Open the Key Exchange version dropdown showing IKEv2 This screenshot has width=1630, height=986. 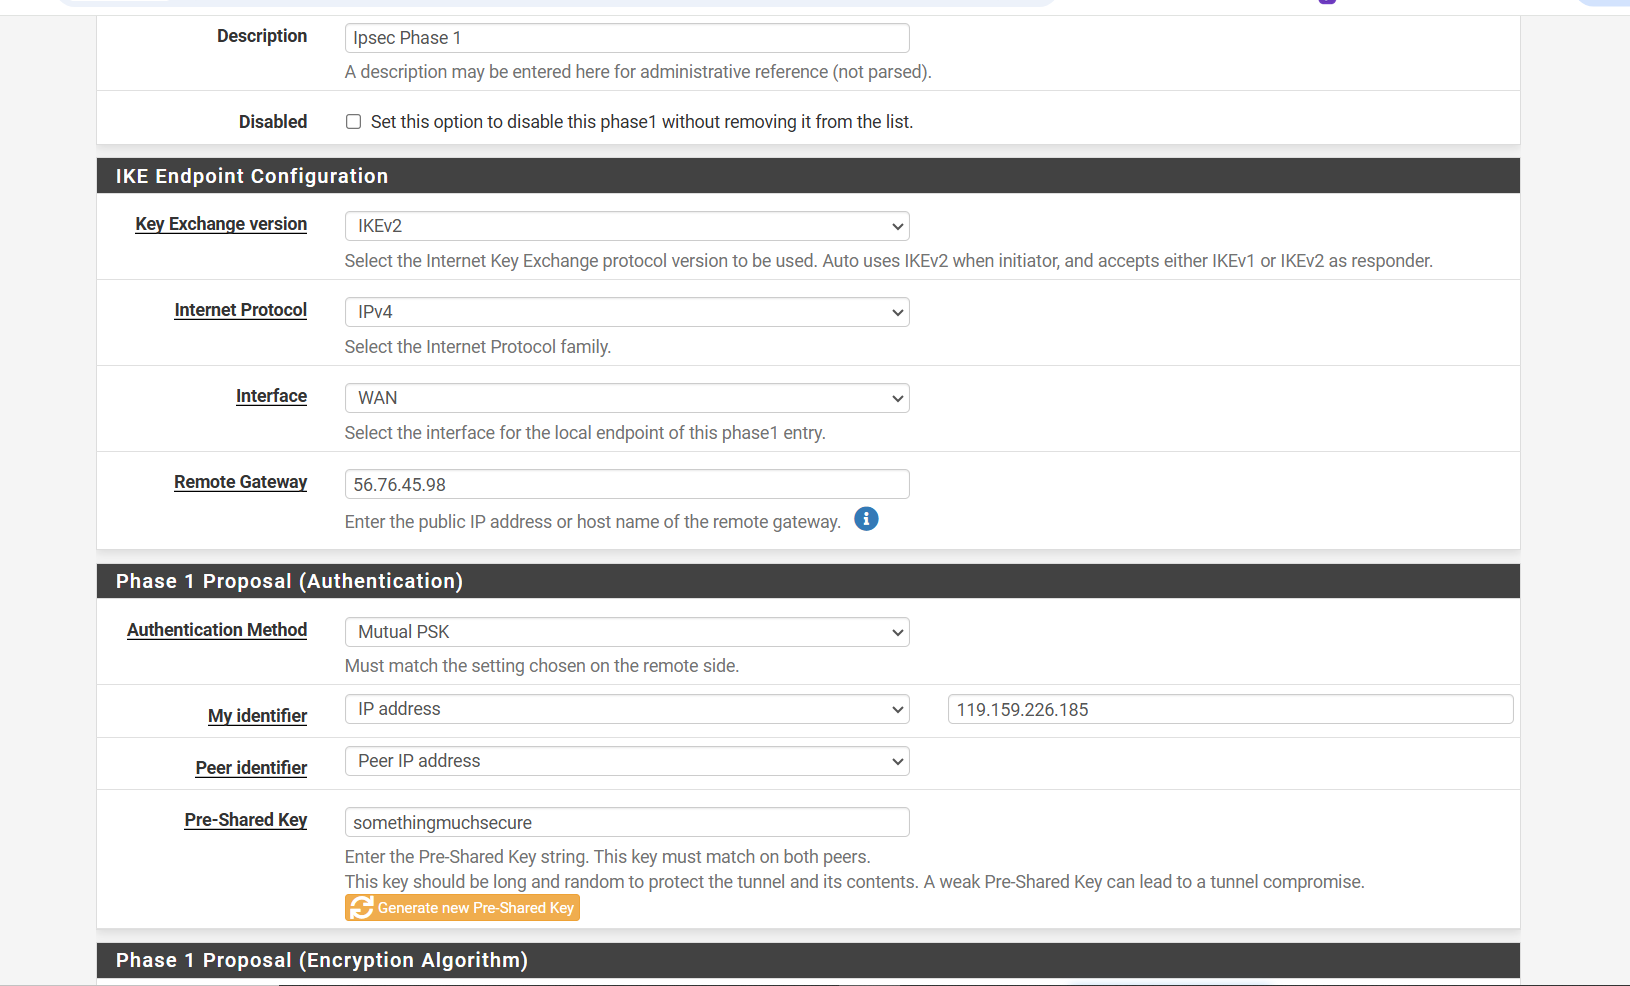coord(626,226)
